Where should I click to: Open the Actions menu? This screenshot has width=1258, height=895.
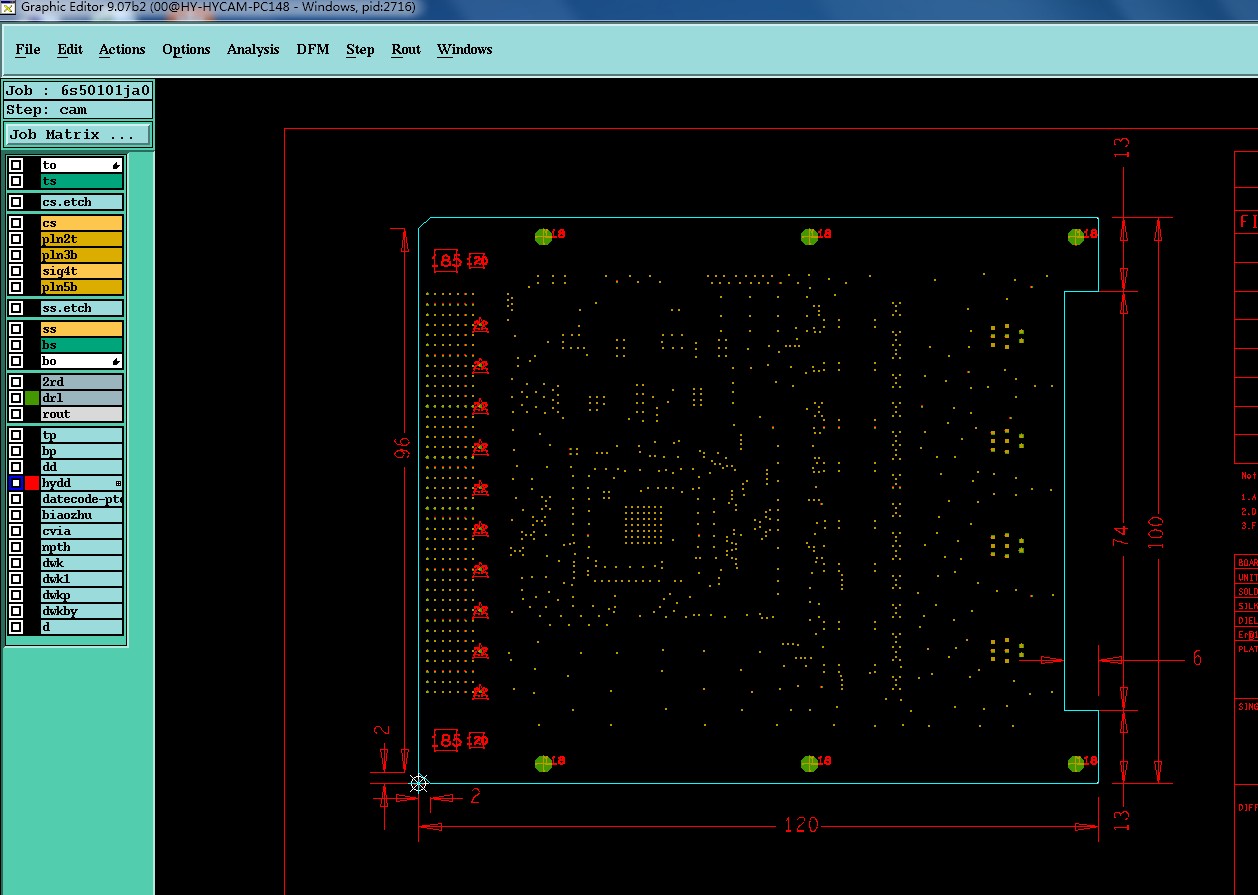[x=122, y=49]
